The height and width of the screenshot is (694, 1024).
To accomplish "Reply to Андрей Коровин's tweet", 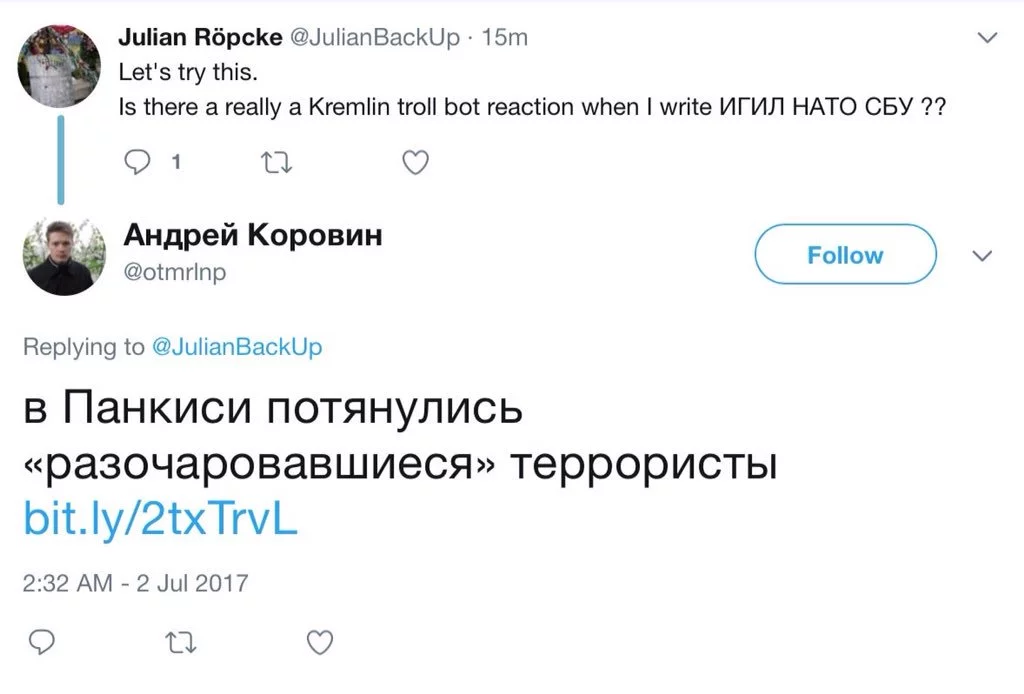I will (x=42, y=641).
